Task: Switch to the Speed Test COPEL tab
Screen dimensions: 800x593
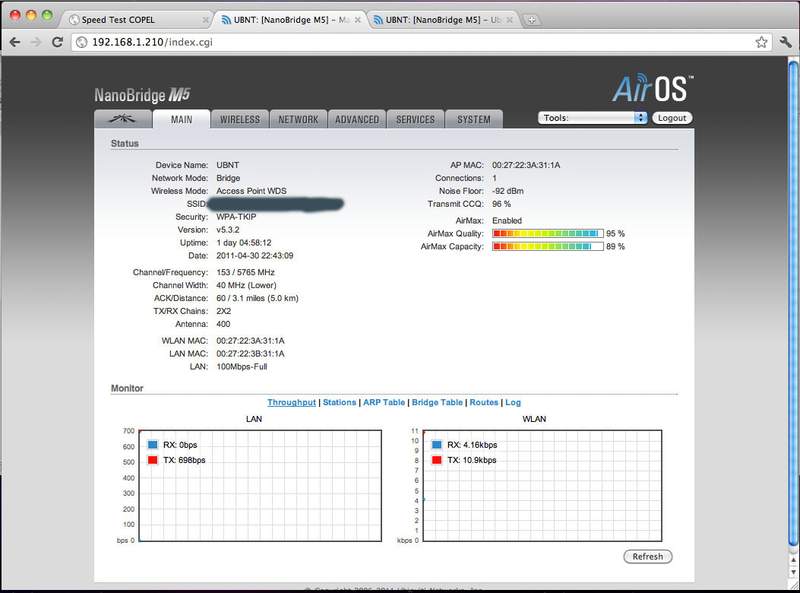Action: pos(135,20)
